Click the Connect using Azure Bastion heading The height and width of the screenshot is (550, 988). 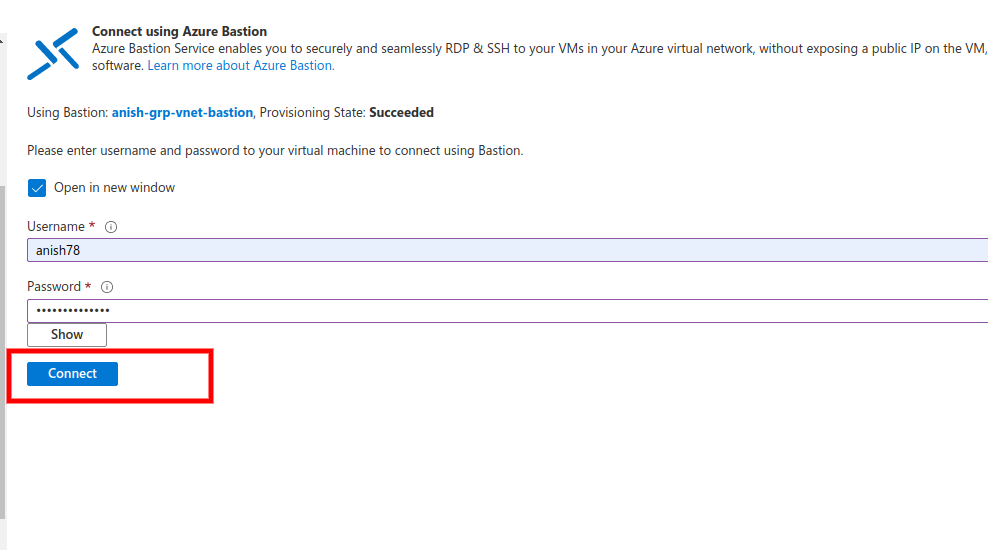point(180,32)
